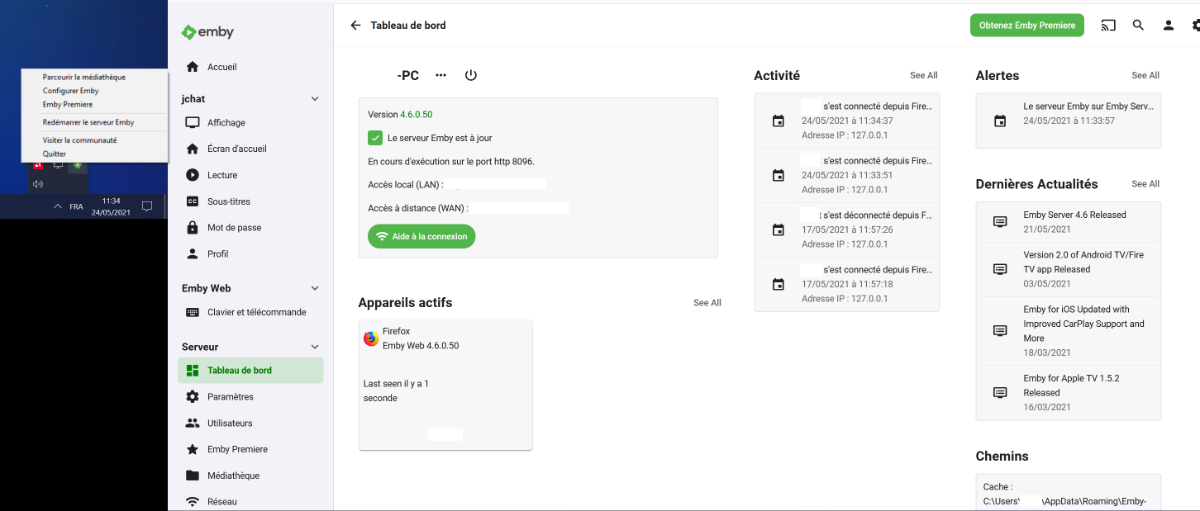
Task: Click See All next to Activité
Action: [923, 75]
